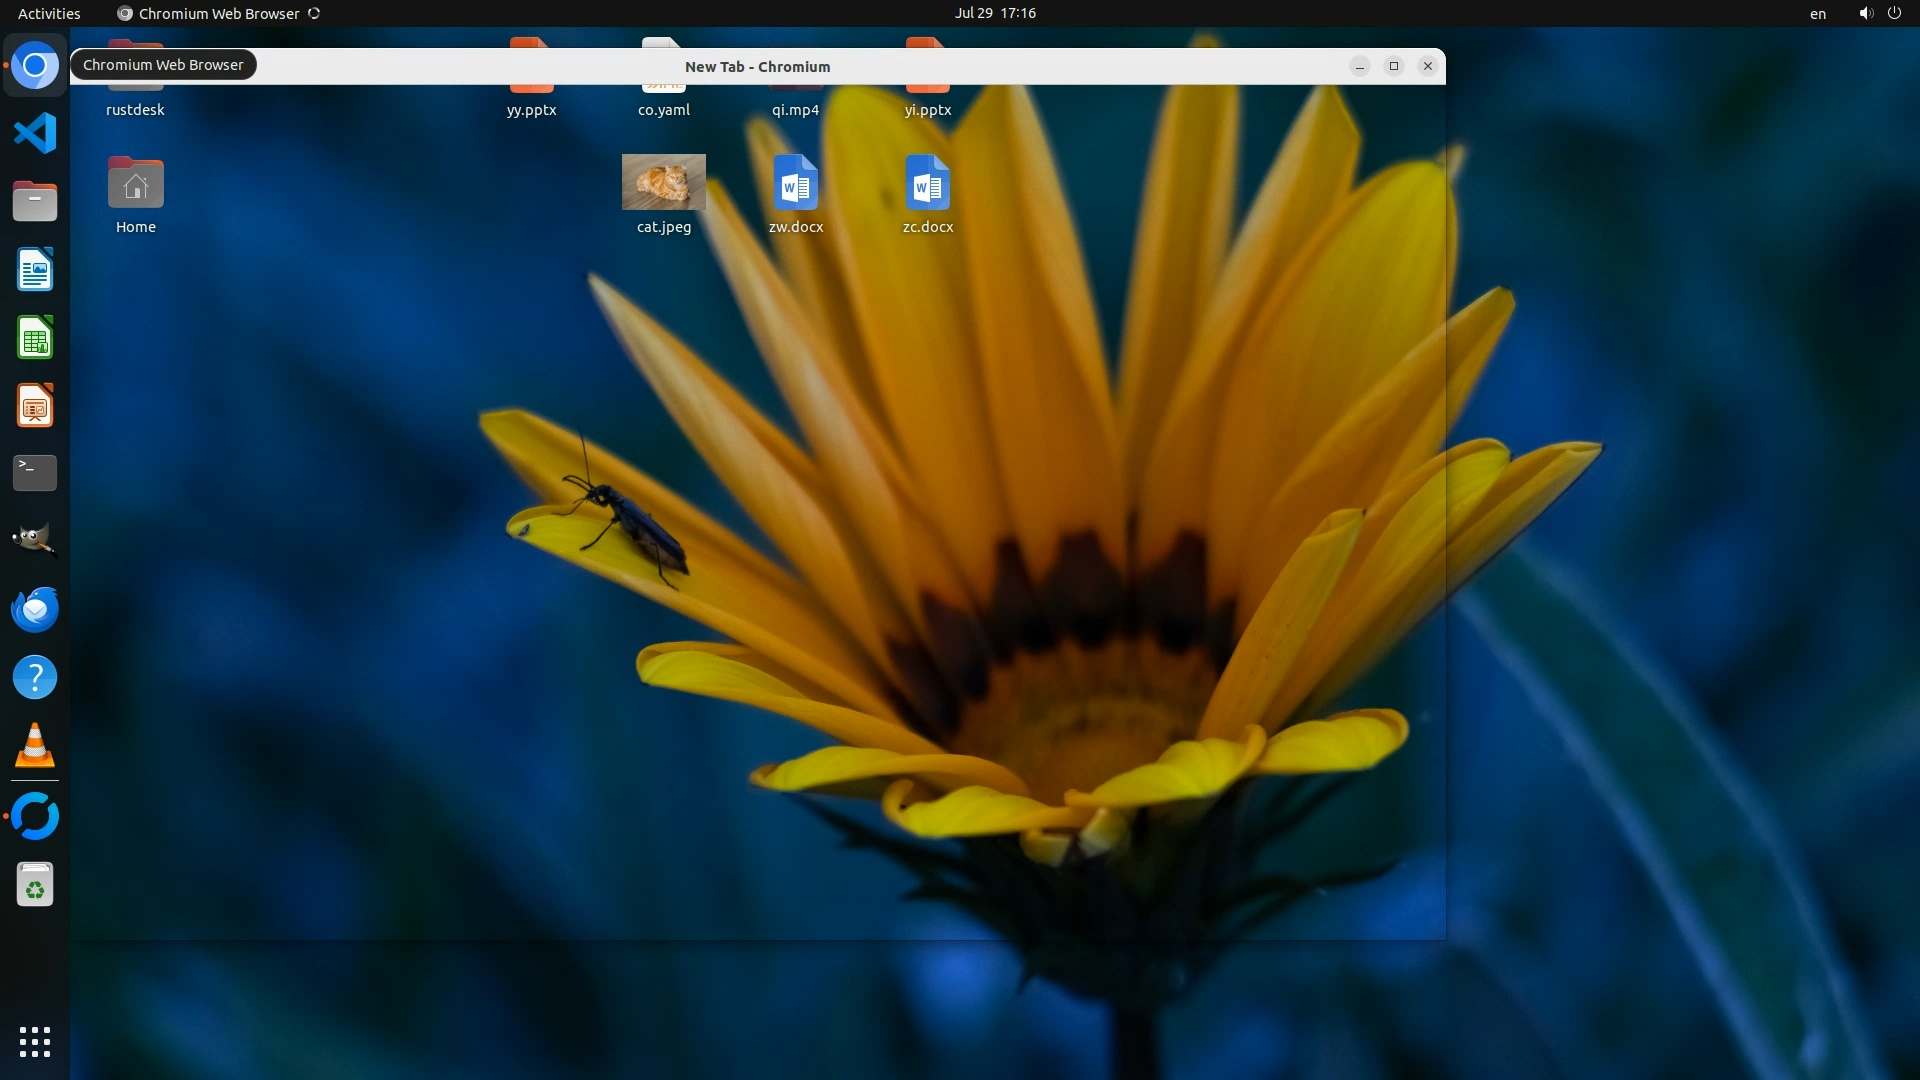Screen dimensions: 1920x1080
Task: Launch GIMP image editor from dock
Action: pos(35,540)
